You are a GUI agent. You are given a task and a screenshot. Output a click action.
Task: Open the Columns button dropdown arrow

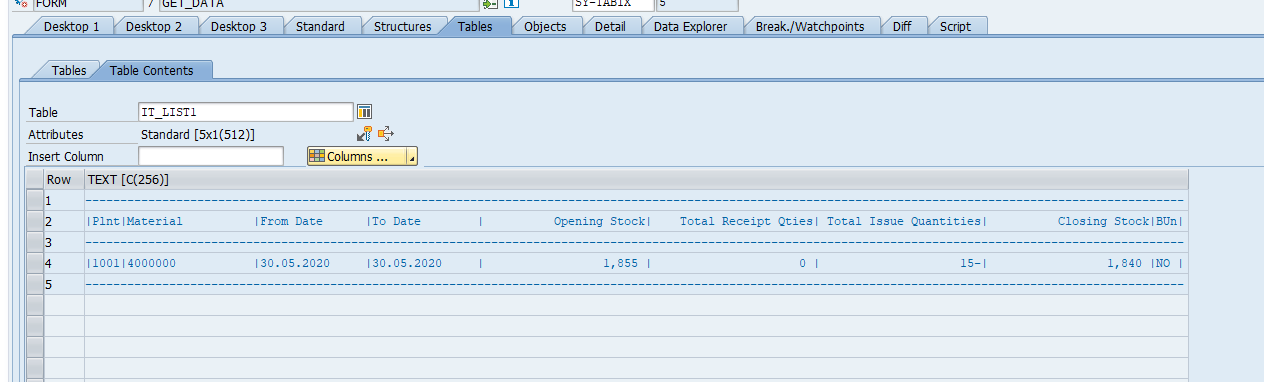(x=411, y=158)
